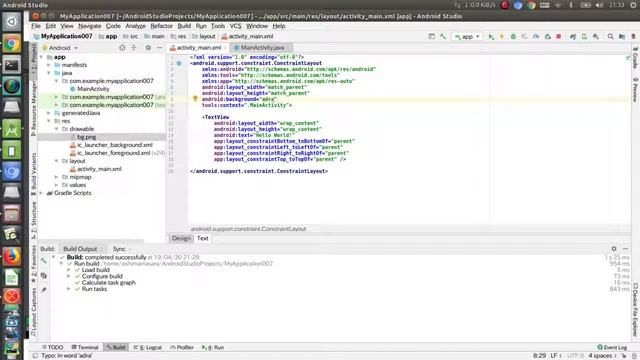Open the Run tool window button
The image size is (640, 360).
(213, 347)
